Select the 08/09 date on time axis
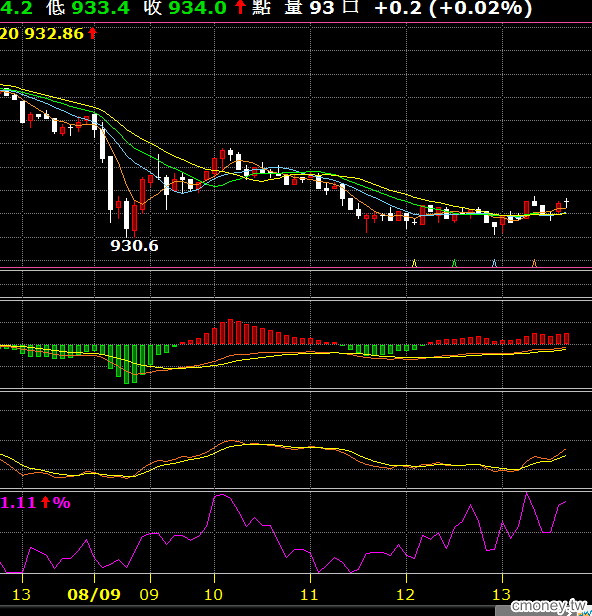The height and width of the screenshot is (616, 592). [94, 594]
